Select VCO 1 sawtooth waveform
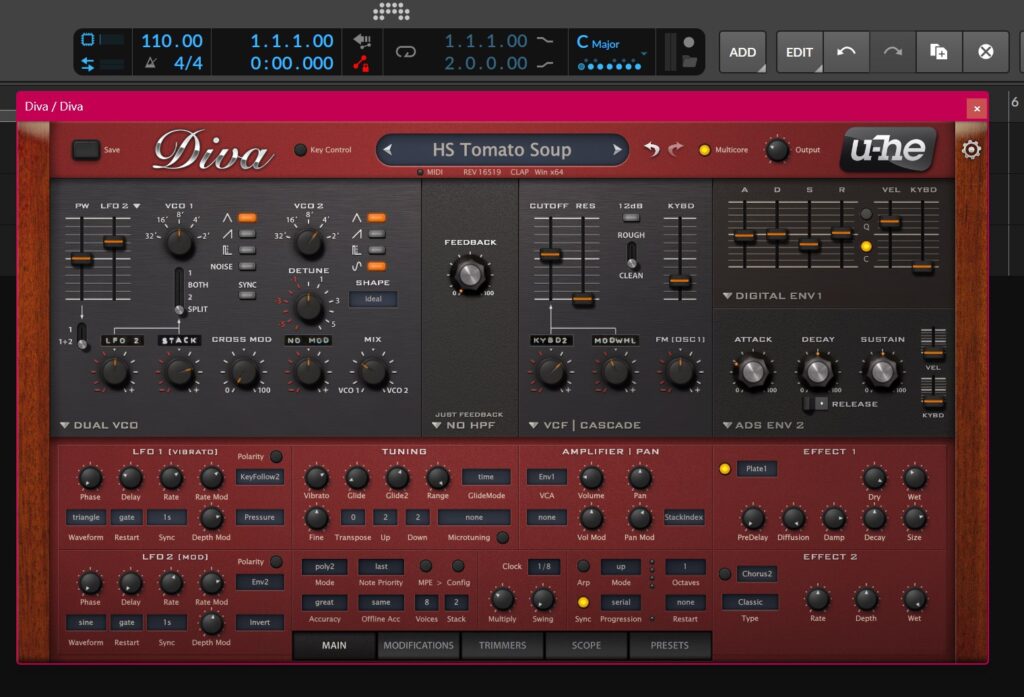 click(x=247, y=234)
